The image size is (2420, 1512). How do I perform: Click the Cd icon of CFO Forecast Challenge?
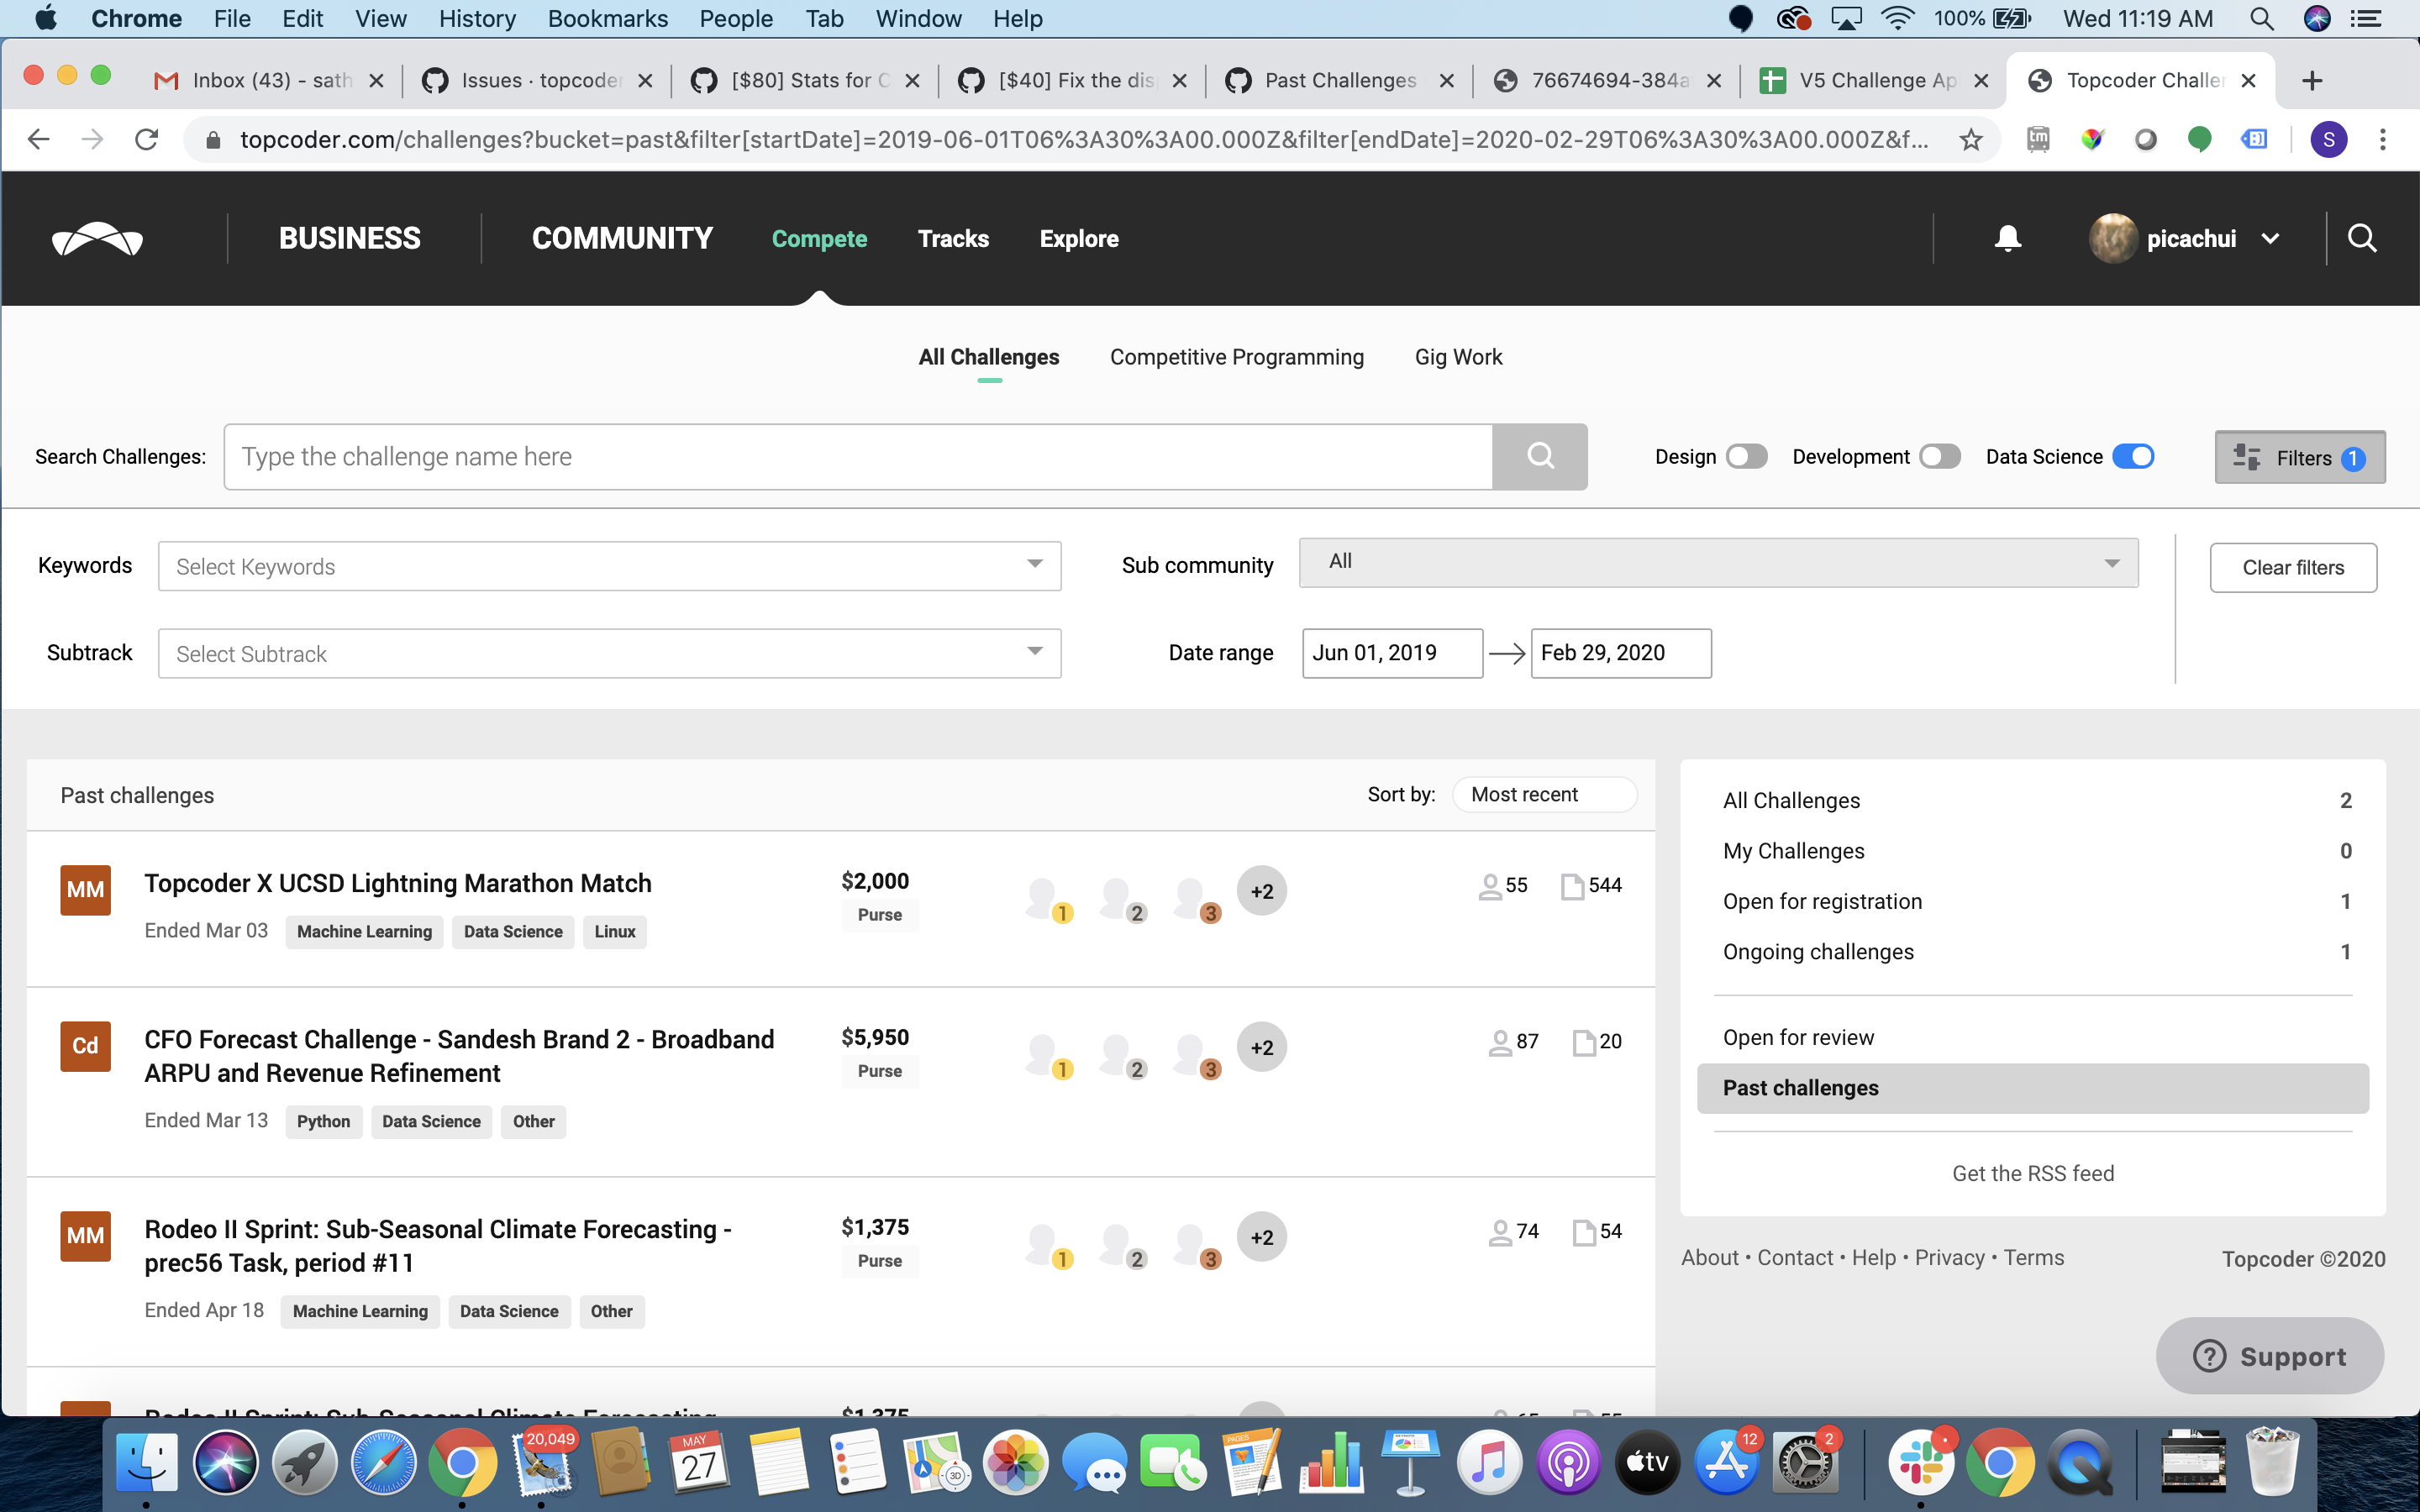[x=85, y=1046]
